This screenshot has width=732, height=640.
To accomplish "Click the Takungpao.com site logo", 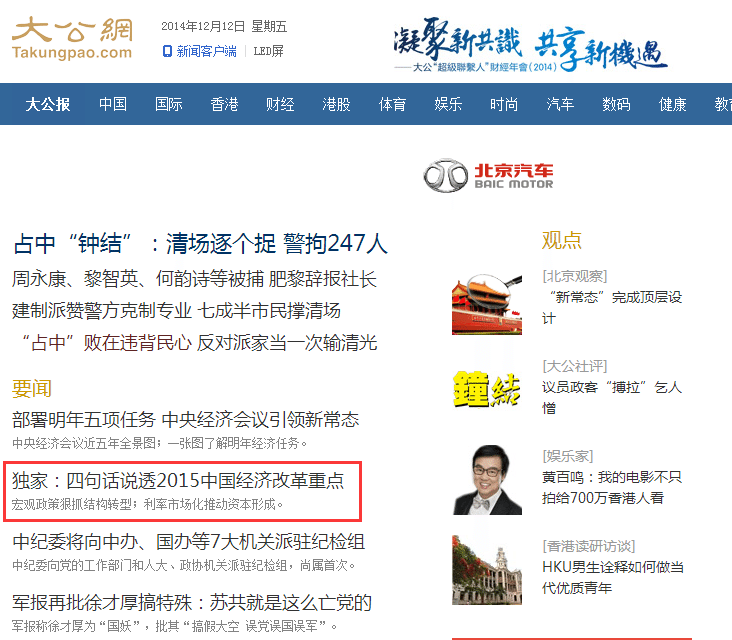I will pos(72,37).
